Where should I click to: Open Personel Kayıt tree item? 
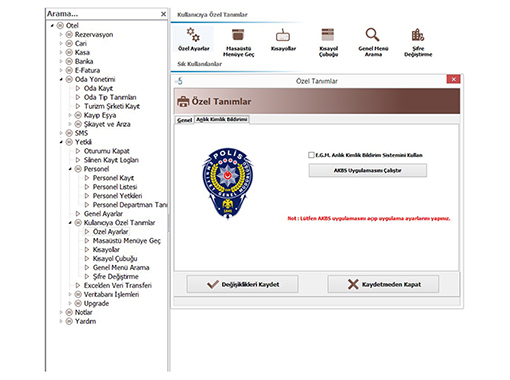click(113, 178)
